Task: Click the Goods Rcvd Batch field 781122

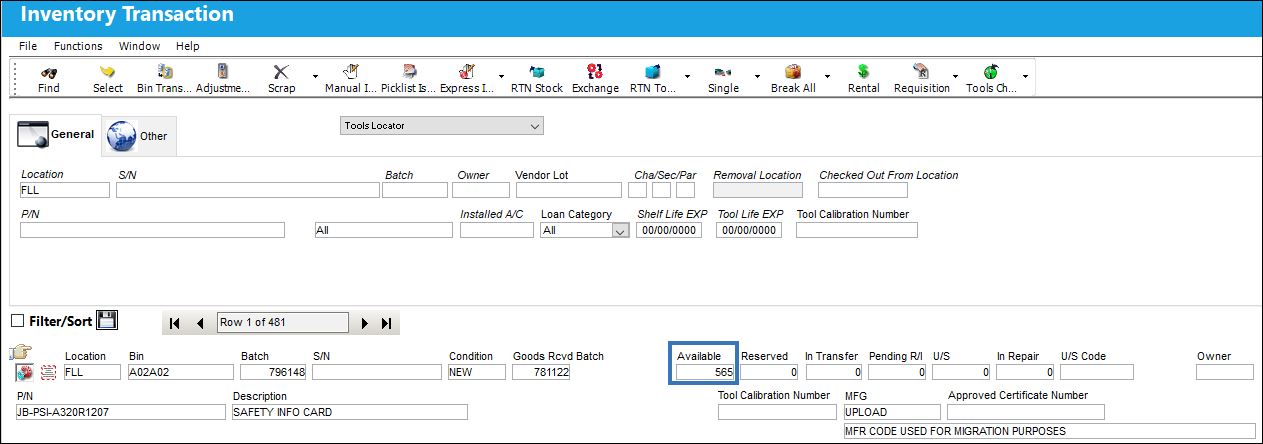Action: (x=542, y=372)
